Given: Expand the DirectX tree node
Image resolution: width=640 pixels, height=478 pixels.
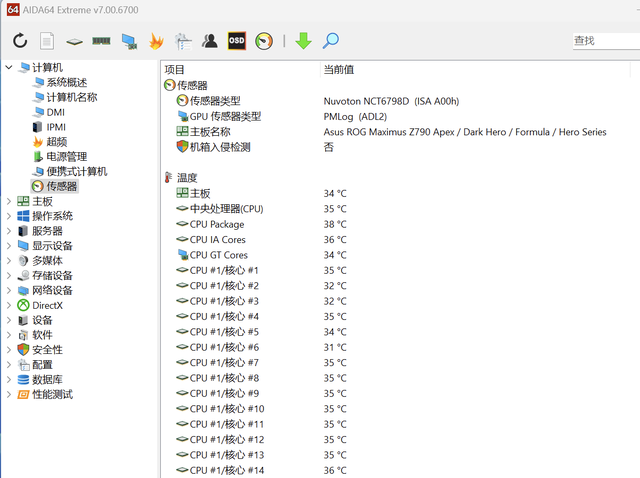Looking at the screenshot, I should (9, 305).
